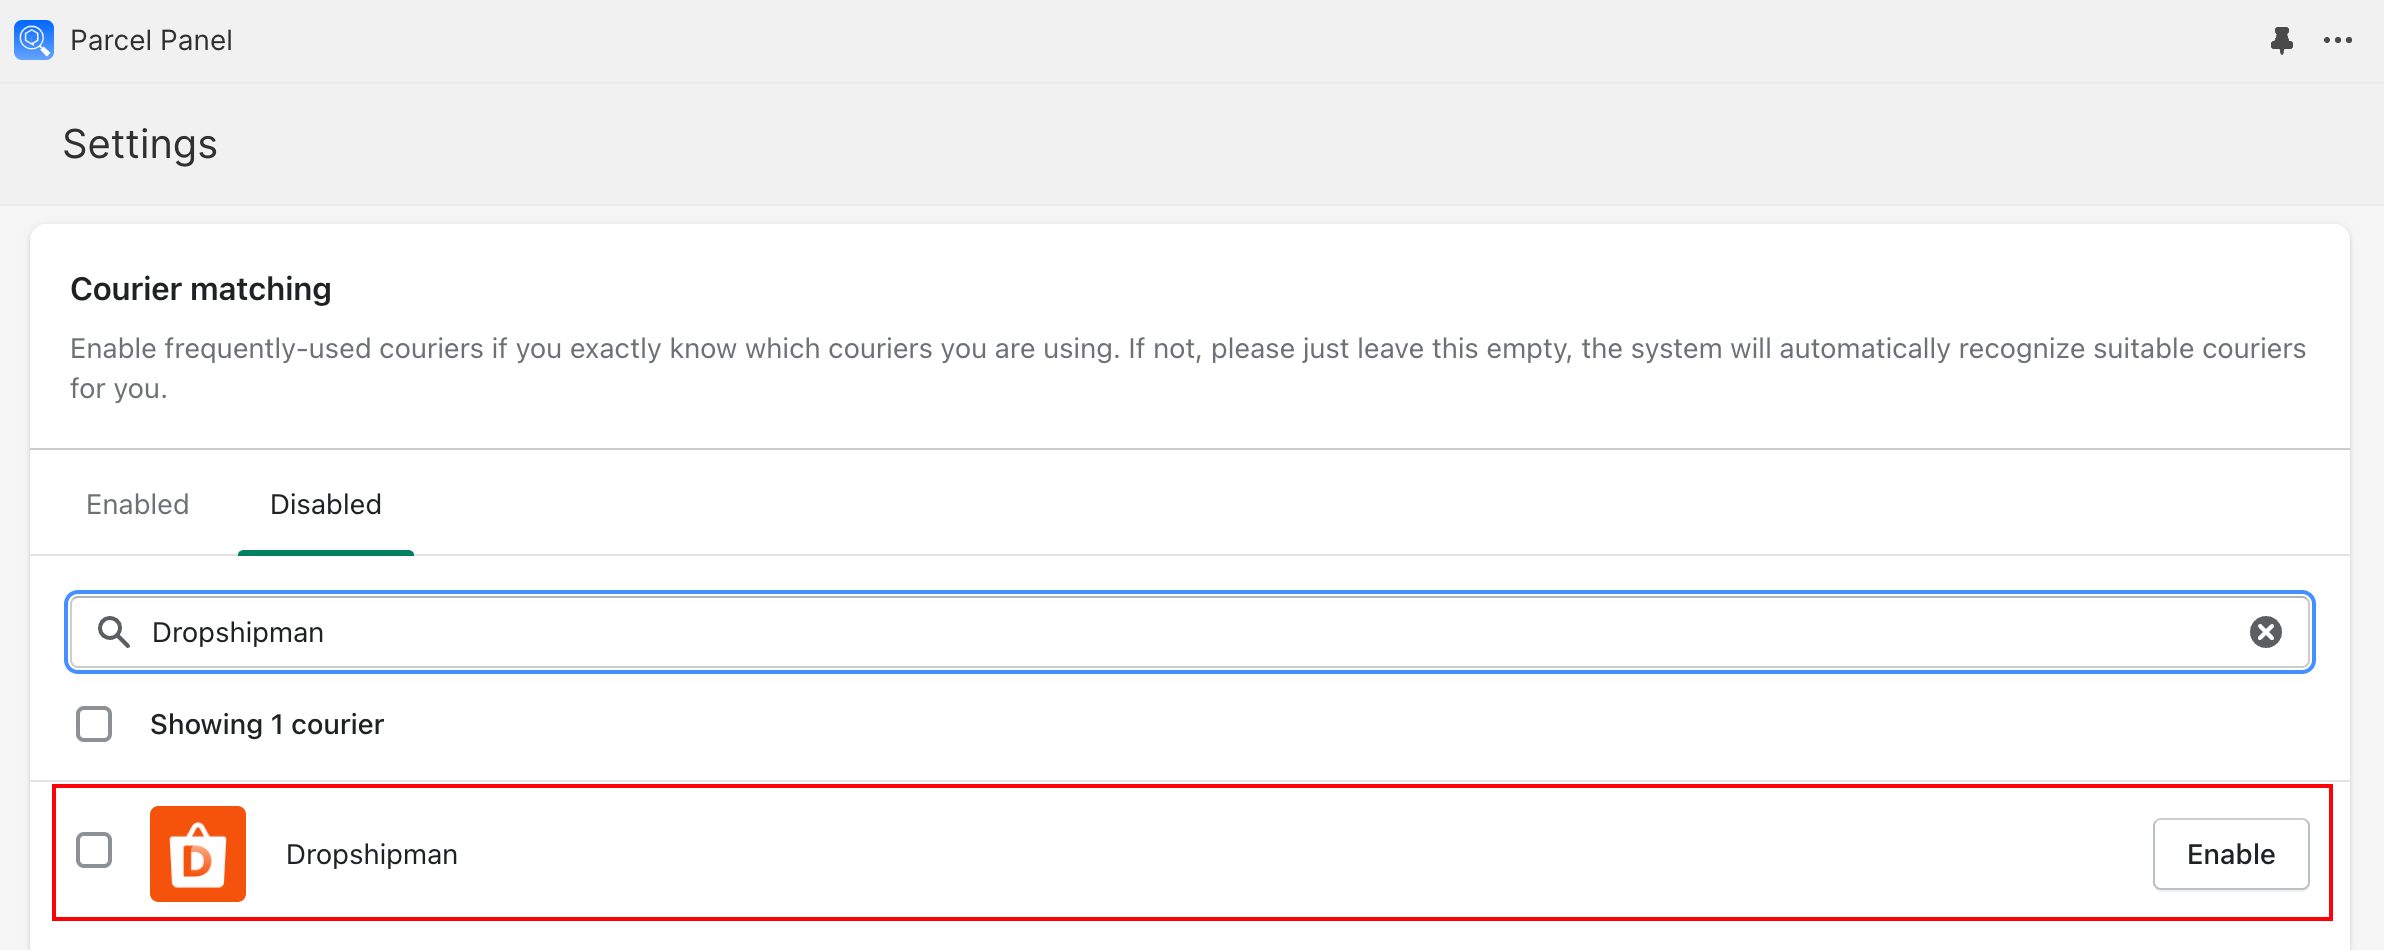Pin the Parcel Panel app
2384x950 pixels.
coord(2281,40)
